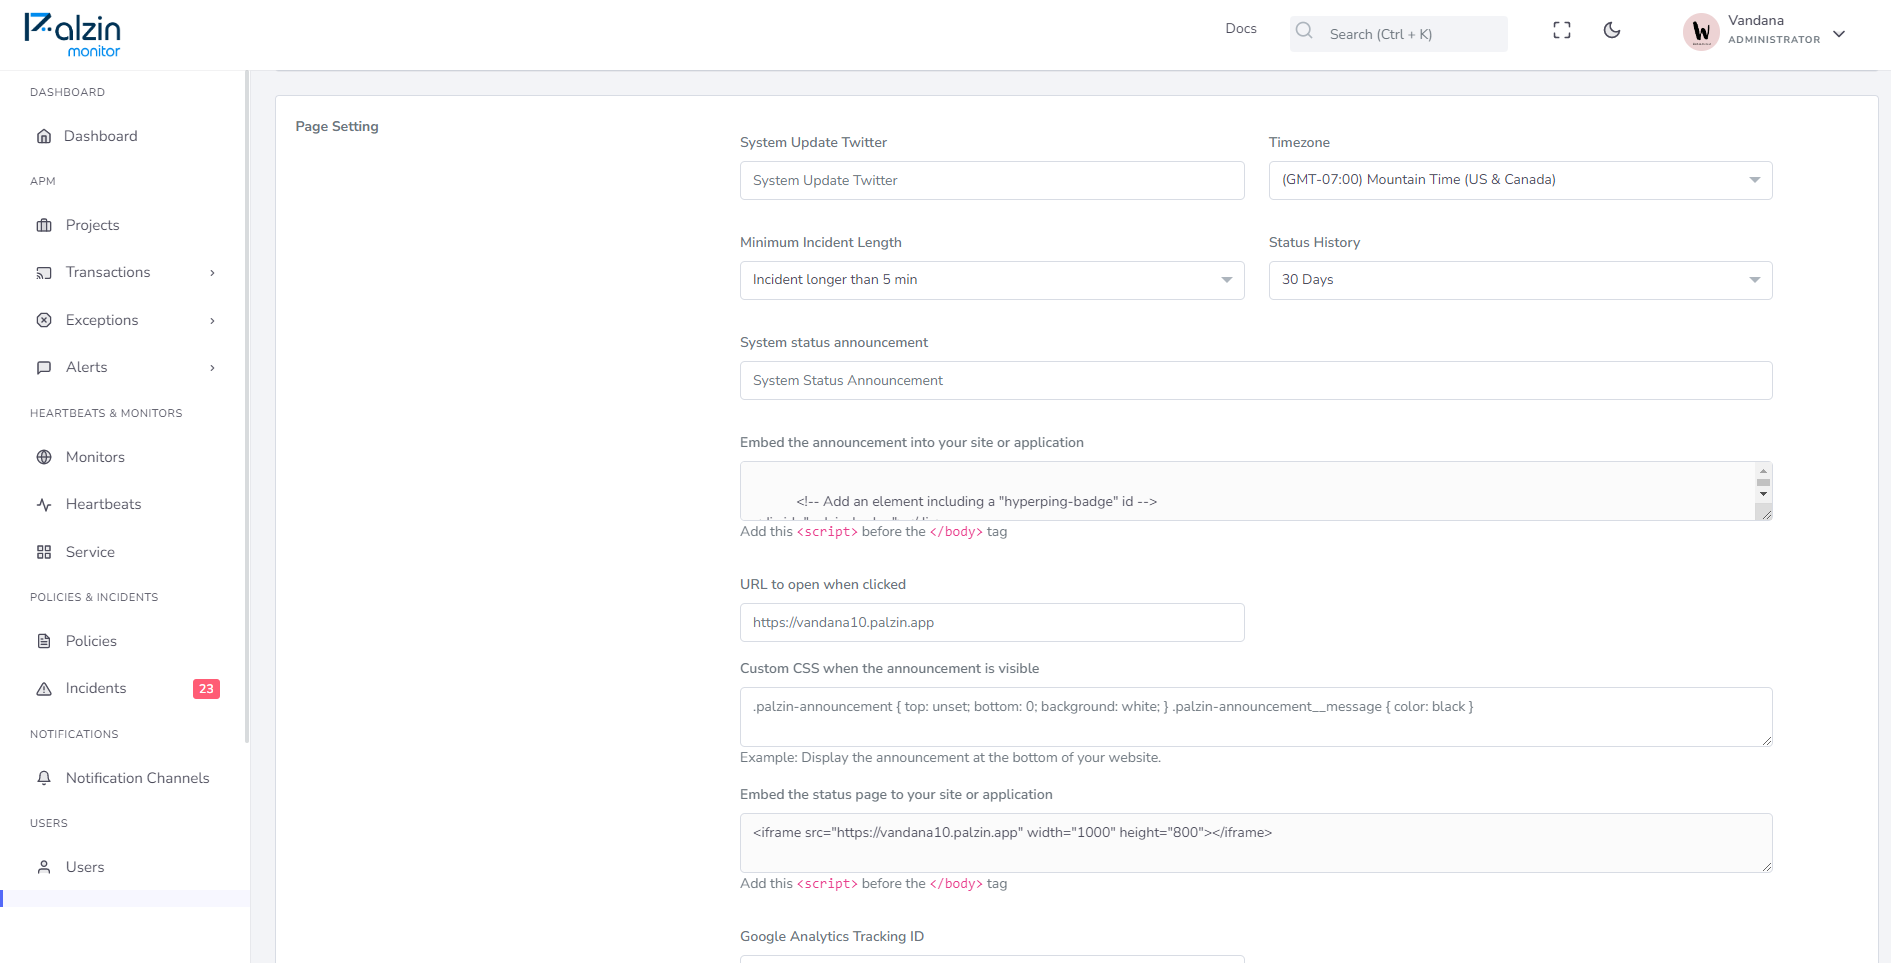Click the Alerts speech bubble icon
Screen dimensions: 1891x963
44,368
